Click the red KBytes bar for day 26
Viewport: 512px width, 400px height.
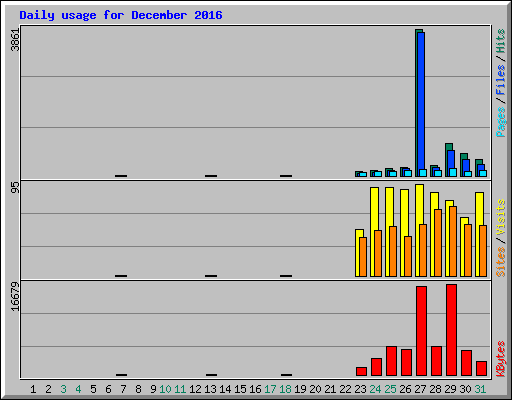click(x=406, y=362)
